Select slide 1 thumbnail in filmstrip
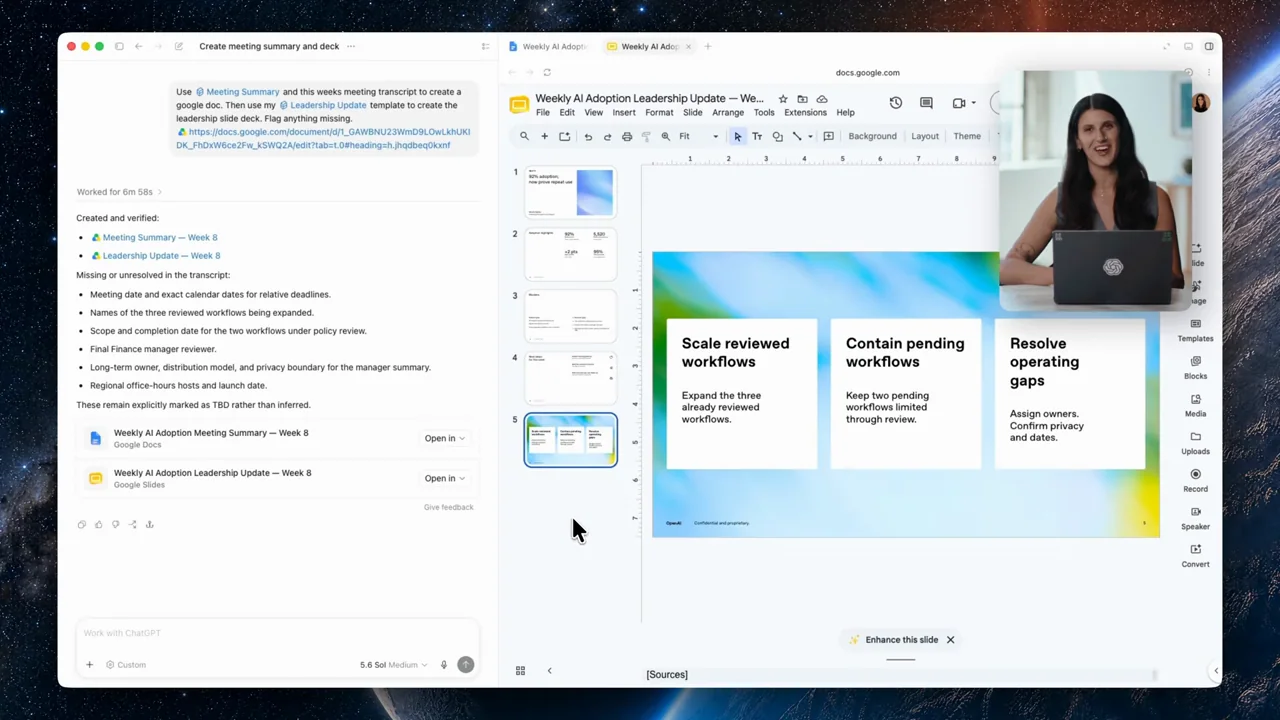Screen dimensions: 1280x720 [571, 192]
